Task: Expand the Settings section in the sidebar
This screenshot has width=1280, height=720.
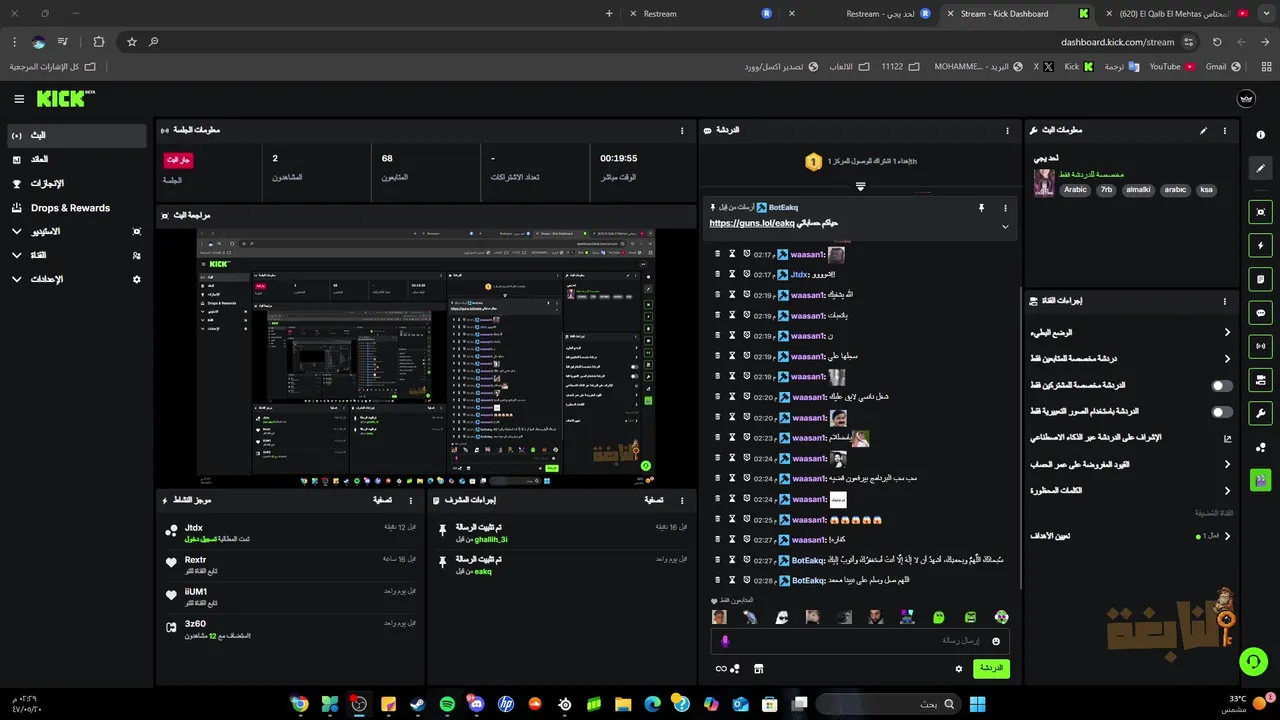Action: pos(16,279)
